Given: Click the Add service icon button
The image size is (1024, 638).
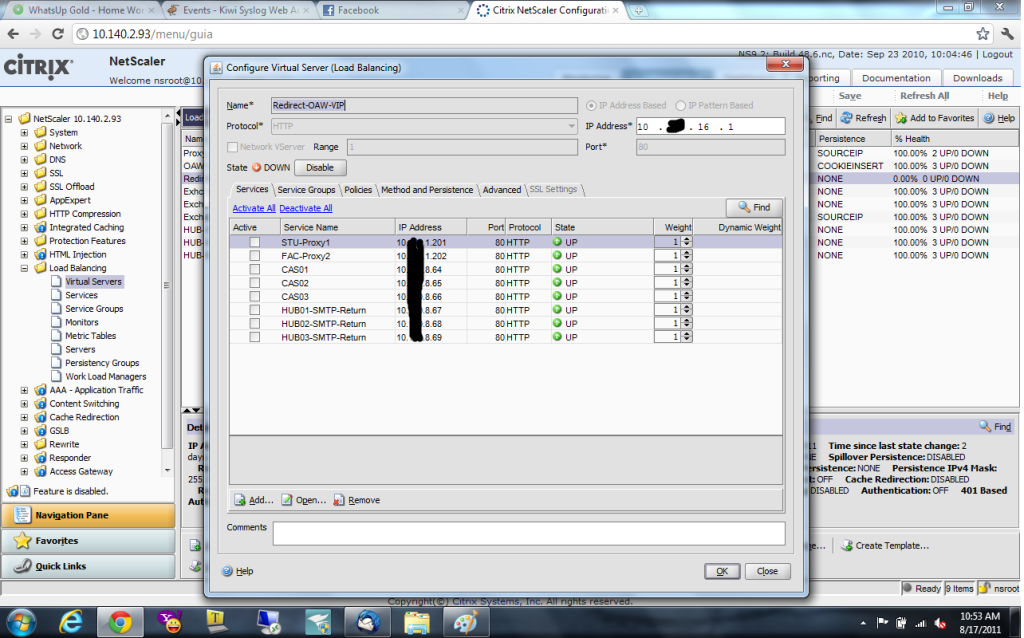Looking at the screenshot, I should [240, 500].
